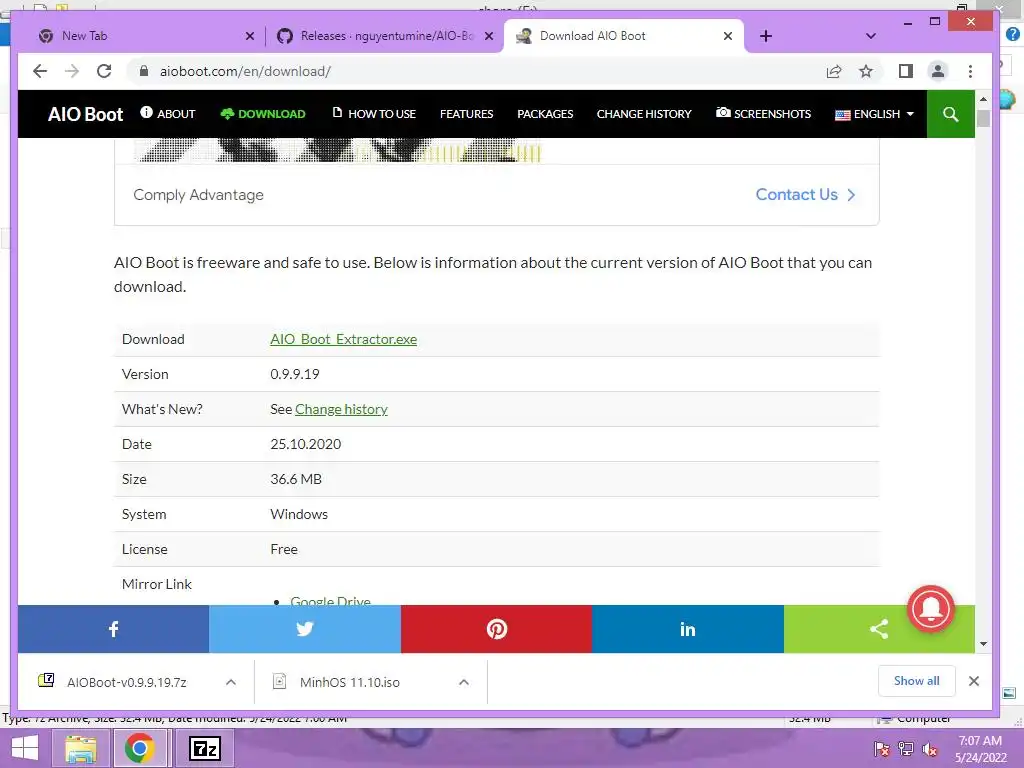Go back to the previous page
The width and height of the screenshot is (1024, 768).
tap(40, 71)
